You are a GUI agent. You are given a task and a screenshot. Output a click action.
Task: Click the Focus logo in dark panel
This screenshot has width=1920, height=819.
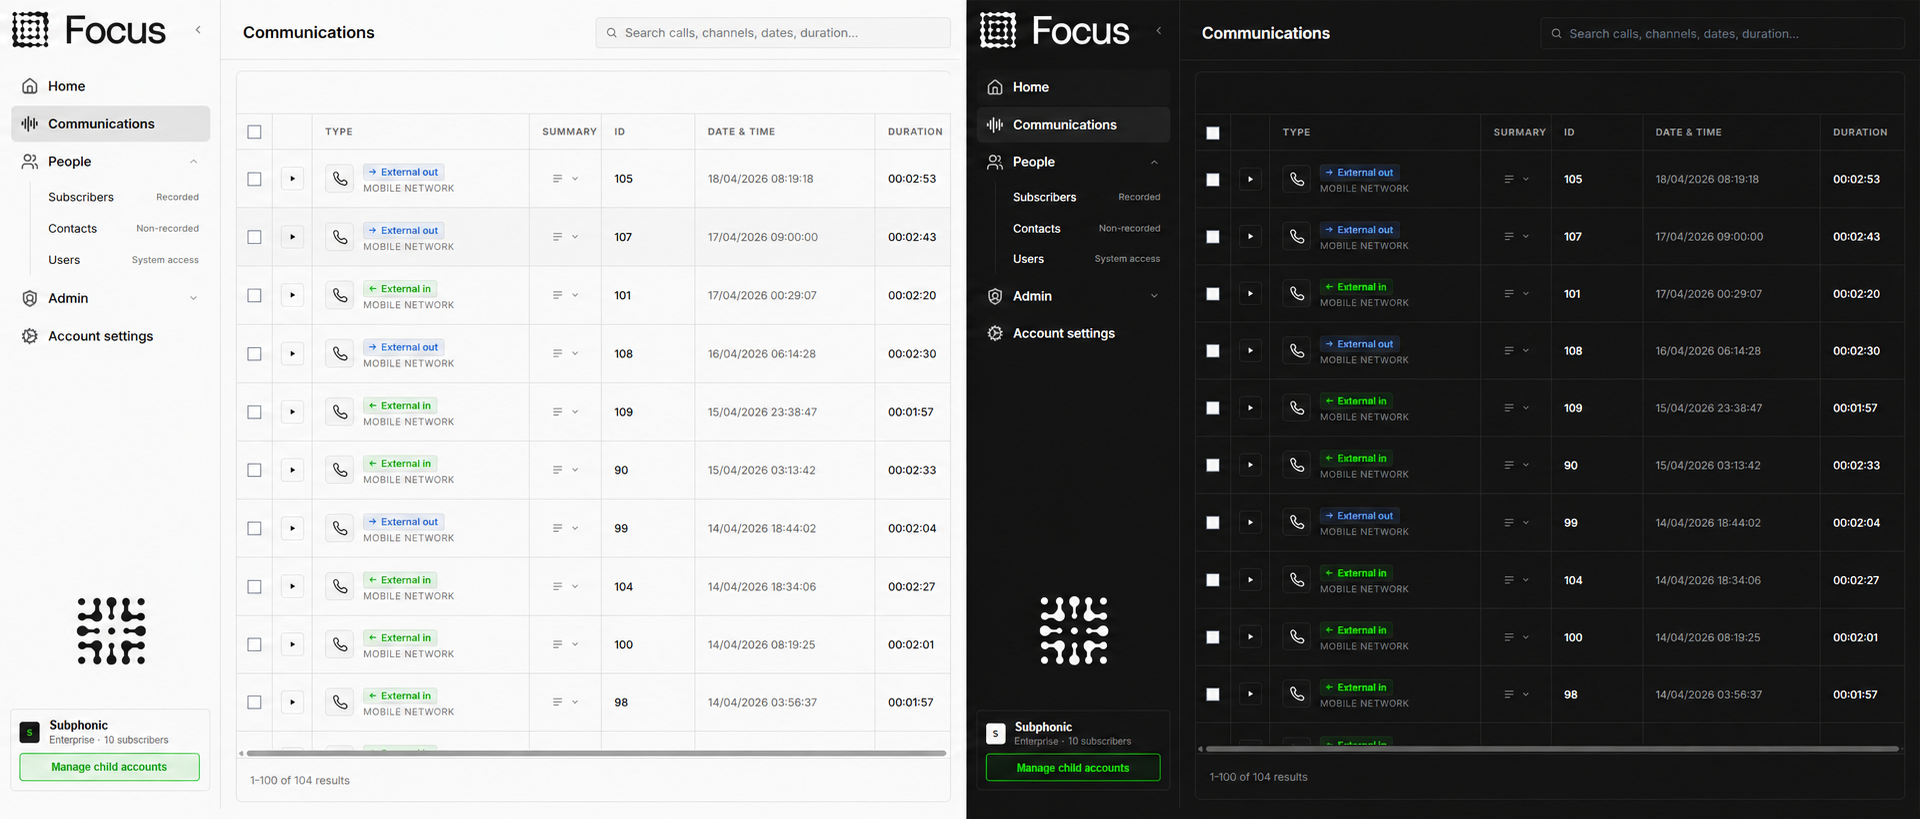click(1055, 30)
